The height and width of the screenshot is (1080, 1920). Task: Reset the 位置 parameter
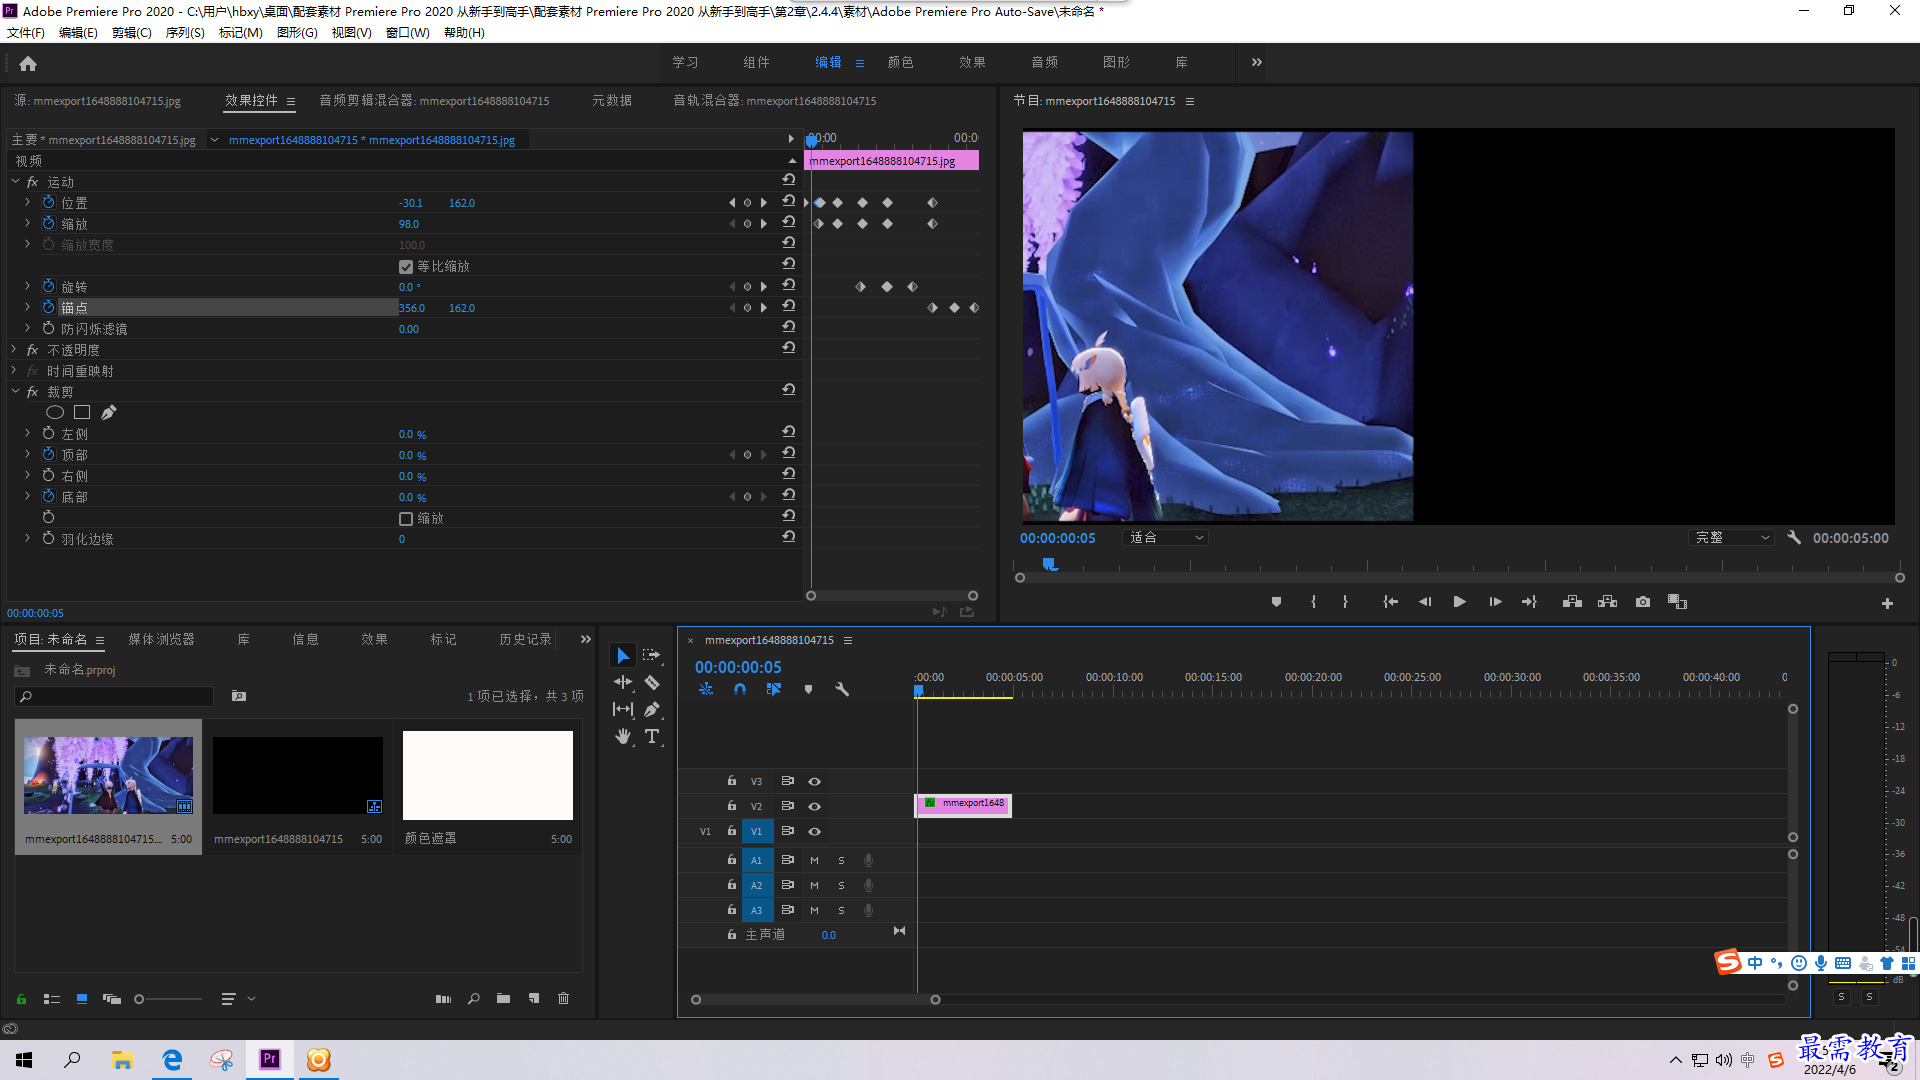tap(789, 201)
